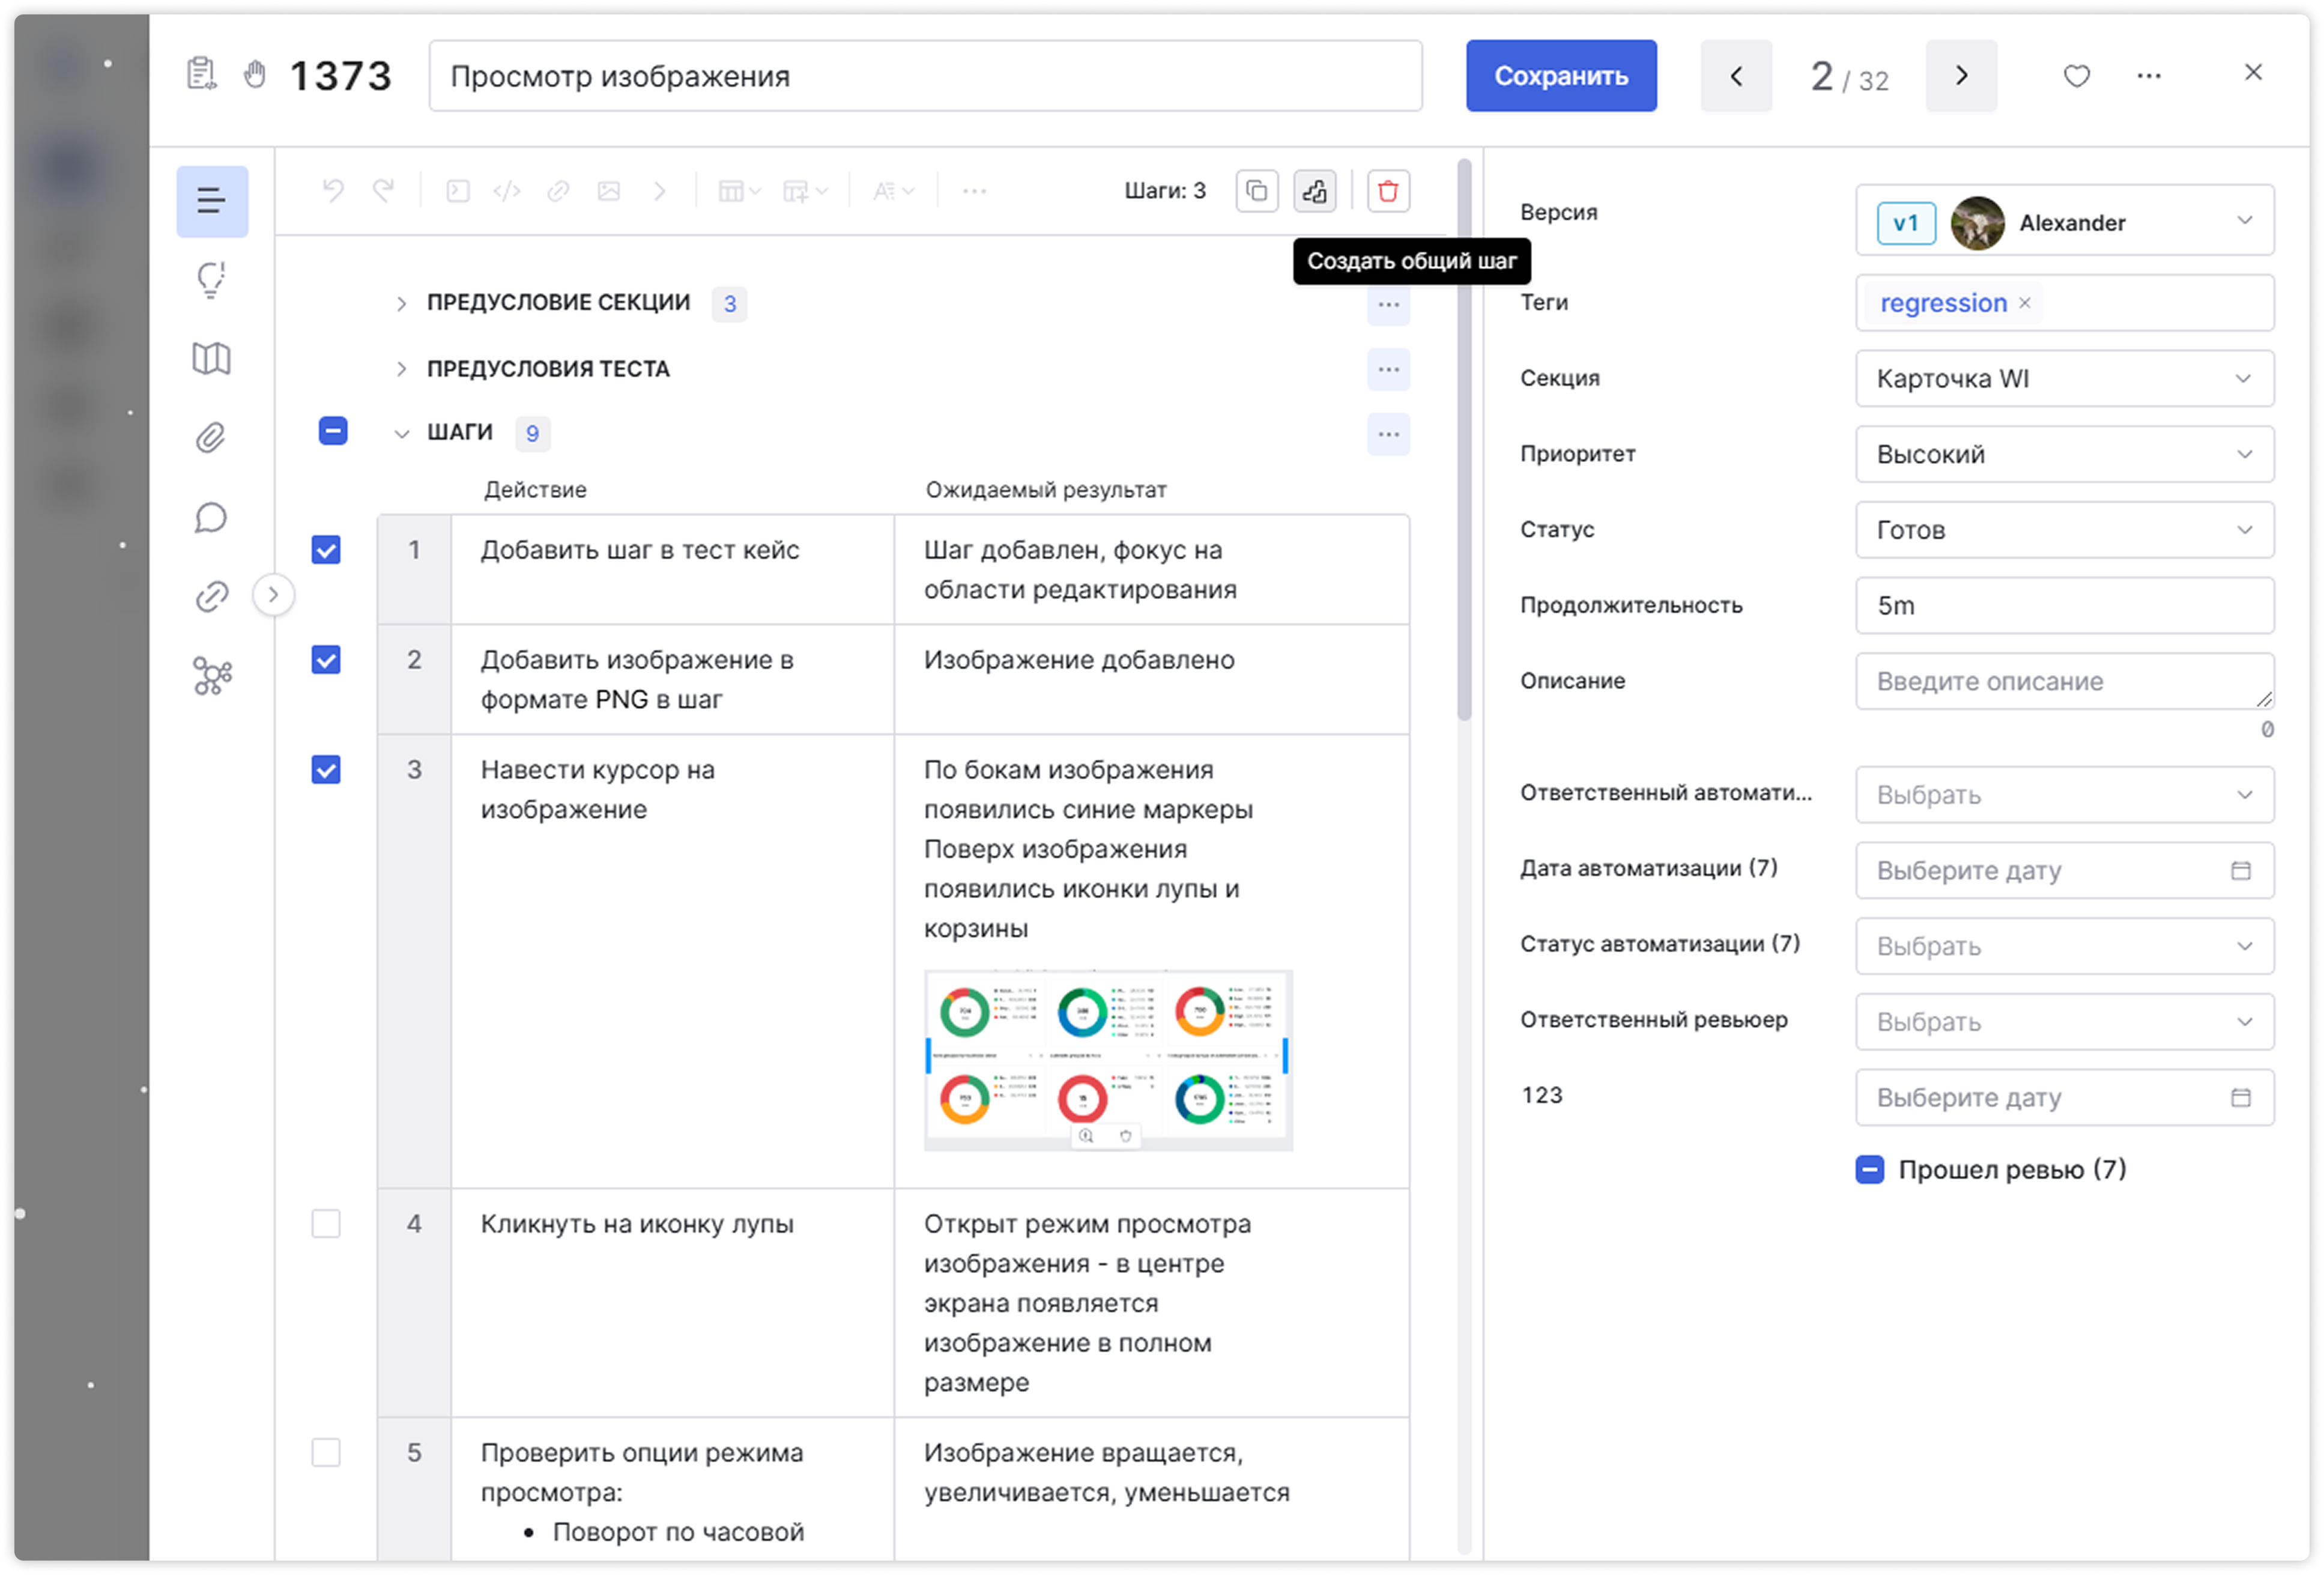
Task: Collapse the ШАГИ section
Action: [x=401, y=433]
